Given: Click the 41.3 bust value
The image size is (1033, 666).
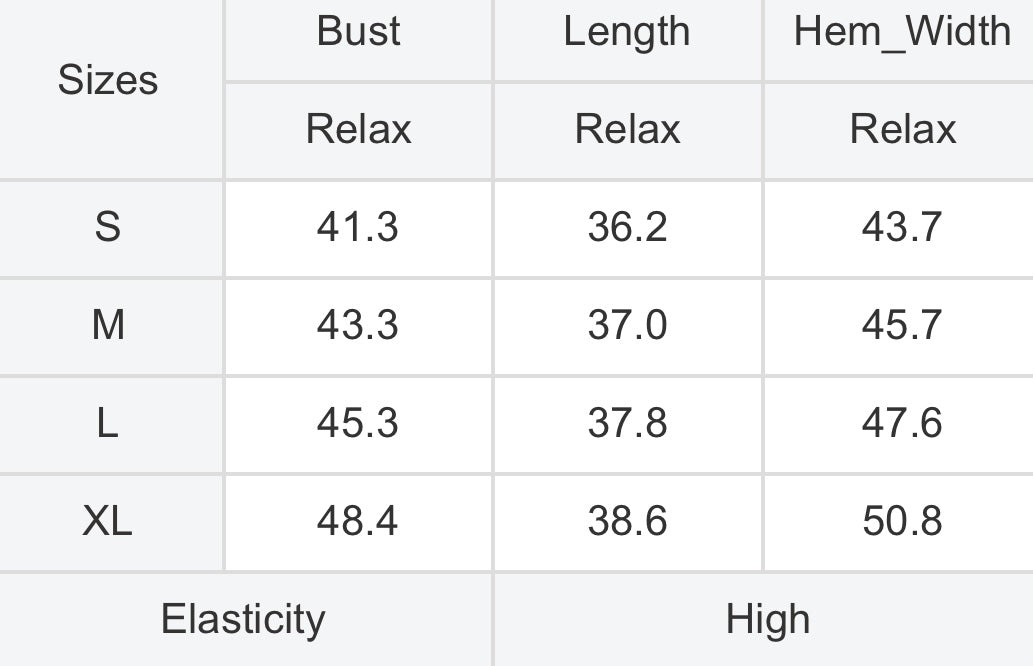Looking at the screenshot, I should point(358,227).
